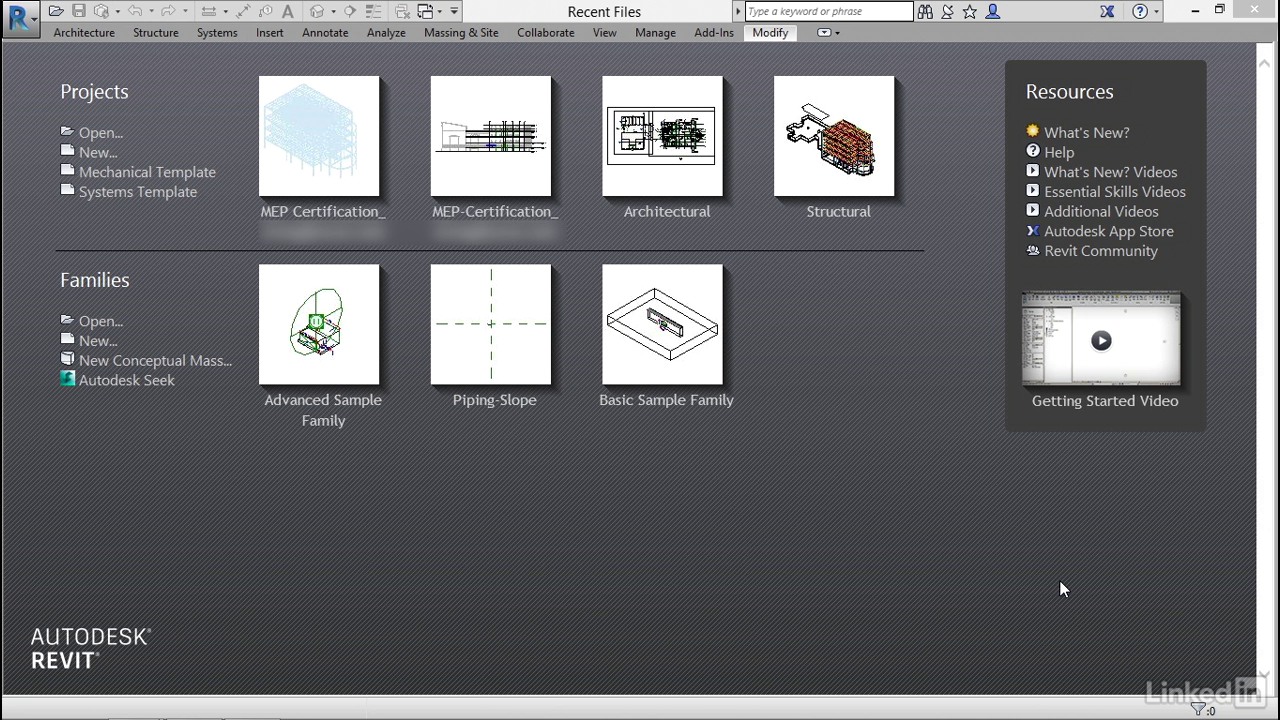Open Customize Quick Access Toolbar dropdown
The image size is (1280, 720).
(454, 11)
